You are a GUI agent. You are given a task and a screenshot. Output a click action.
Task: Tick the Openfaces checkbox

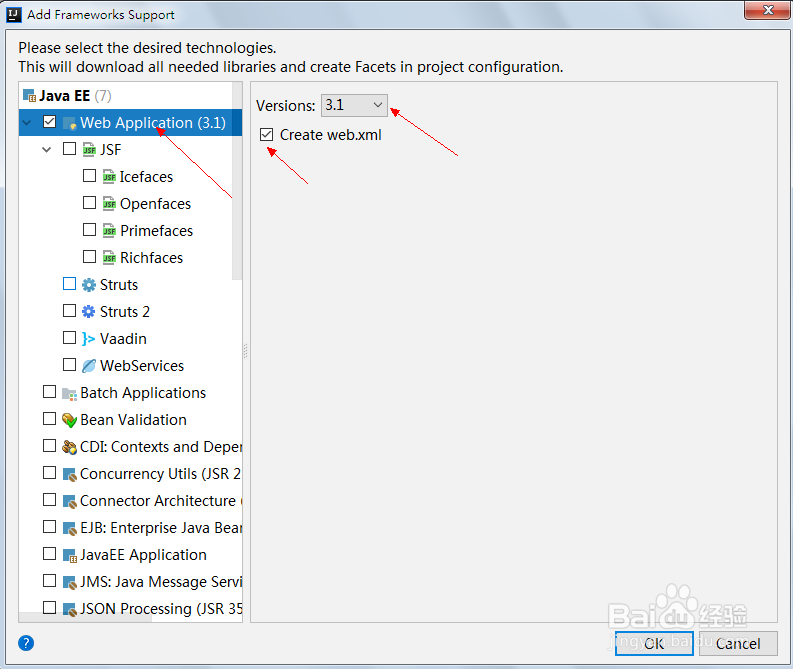coord(90,203)
